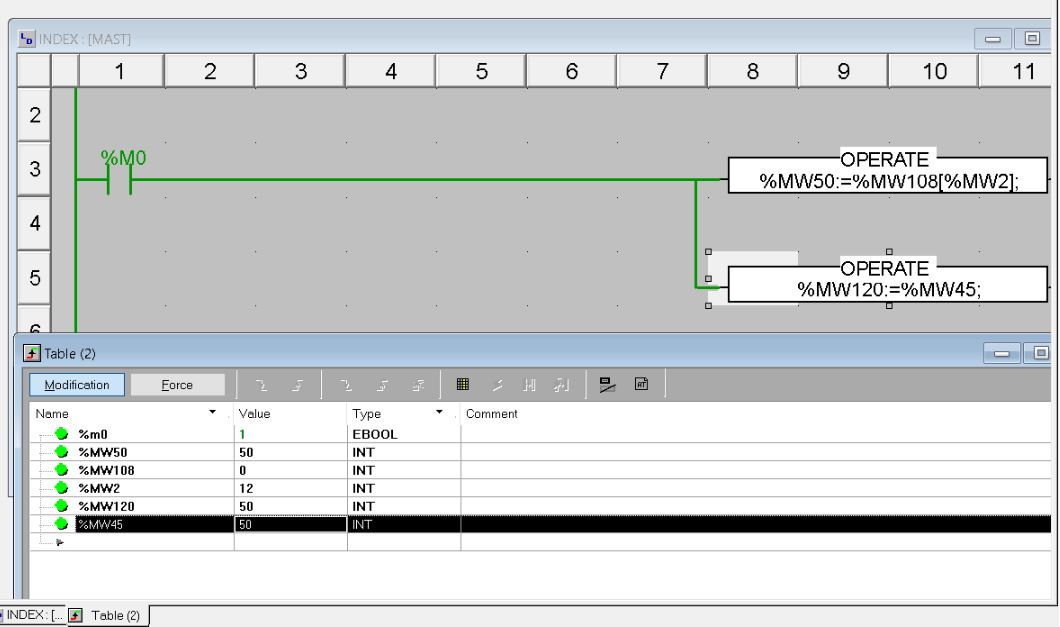Click the Set to 1 modification icon
This screenshot has width=1060, height=627.
click(297, 385)
